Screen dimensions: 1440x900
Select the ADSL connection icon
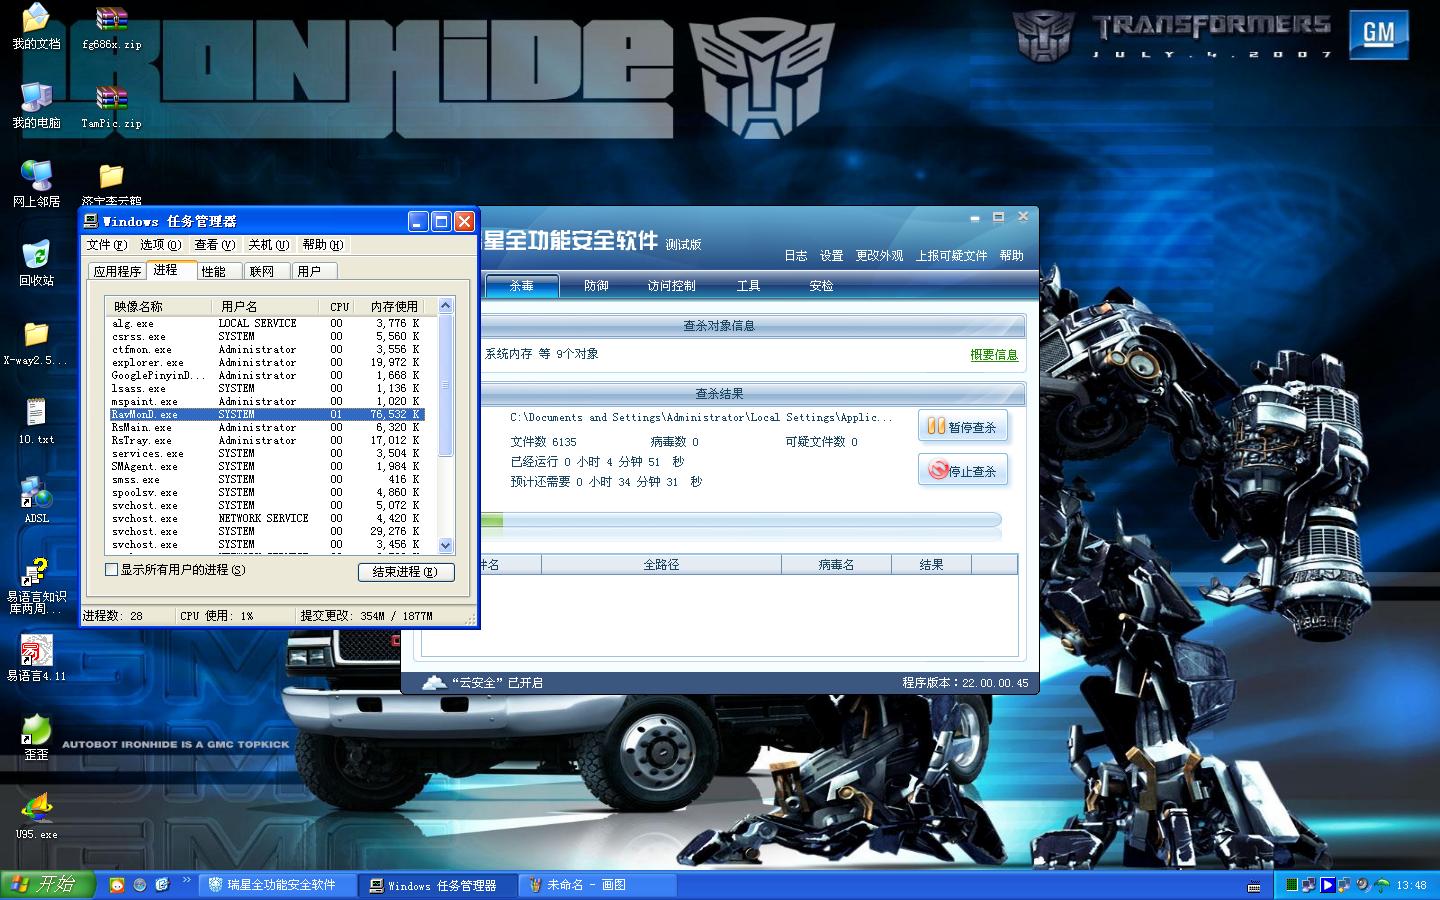tap(36, 500)
